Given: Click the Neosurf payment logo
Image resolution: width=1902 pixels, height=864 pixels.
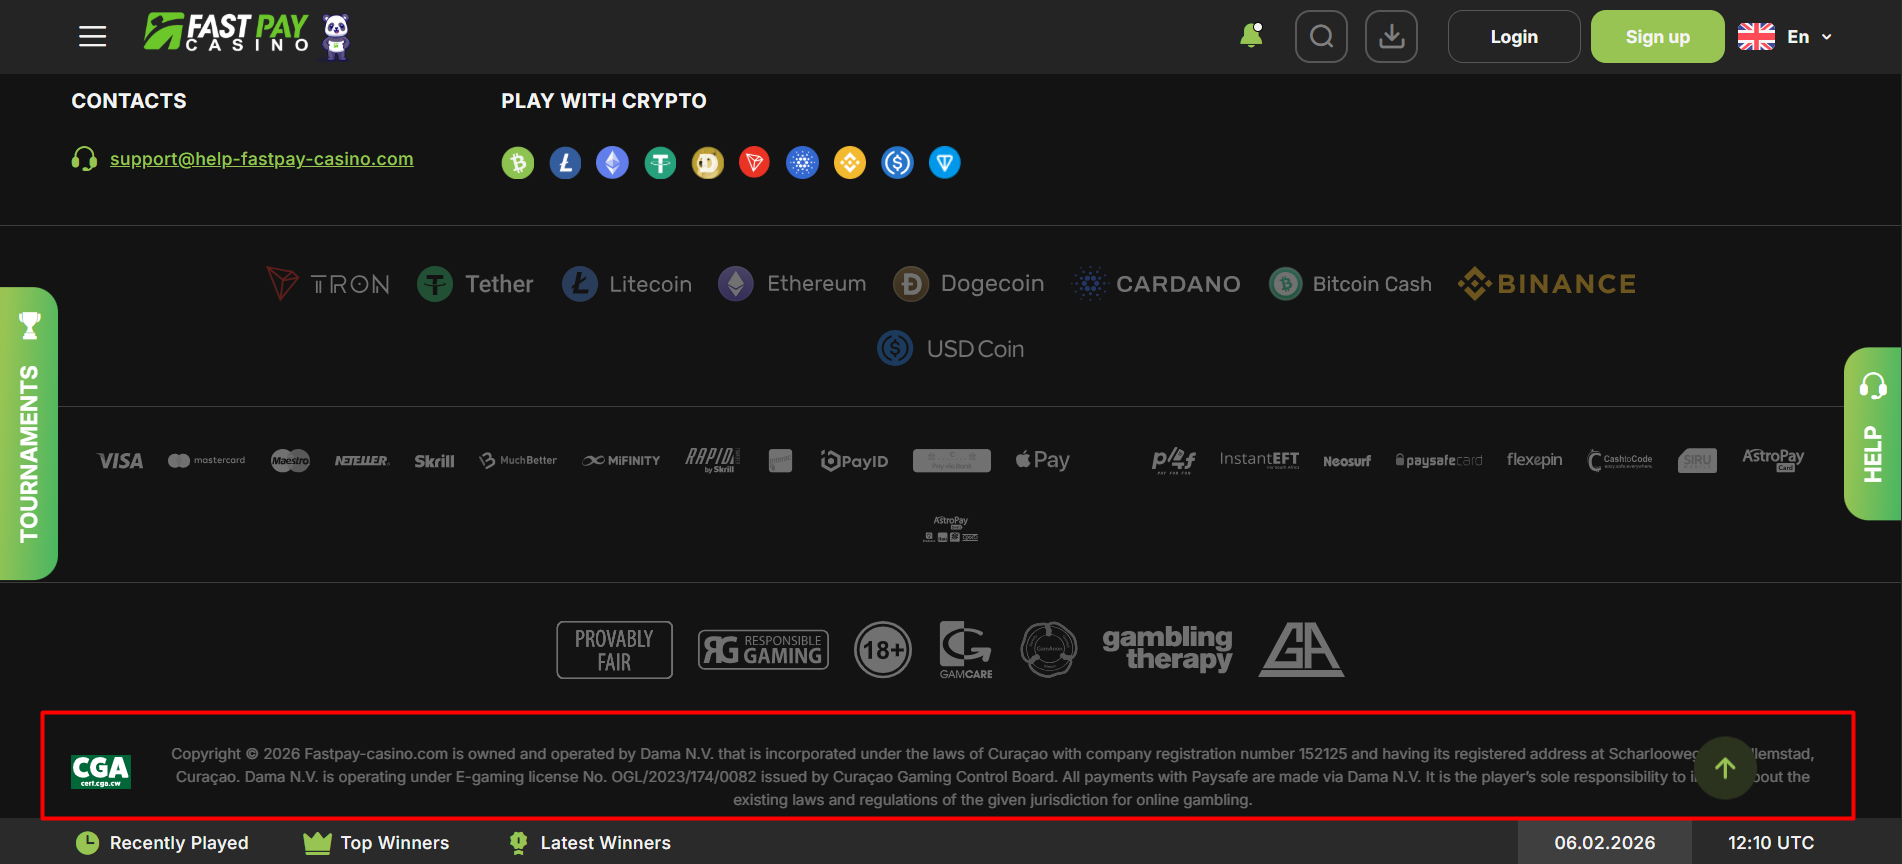Looking at the screenshot, I should coord(1347,461).
